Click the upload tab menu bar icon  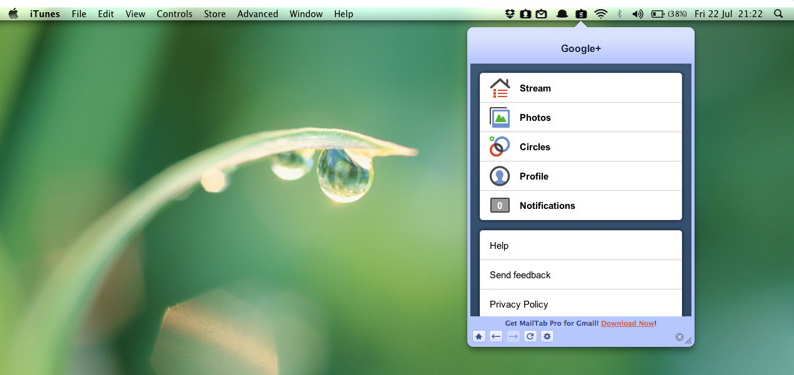525,14
